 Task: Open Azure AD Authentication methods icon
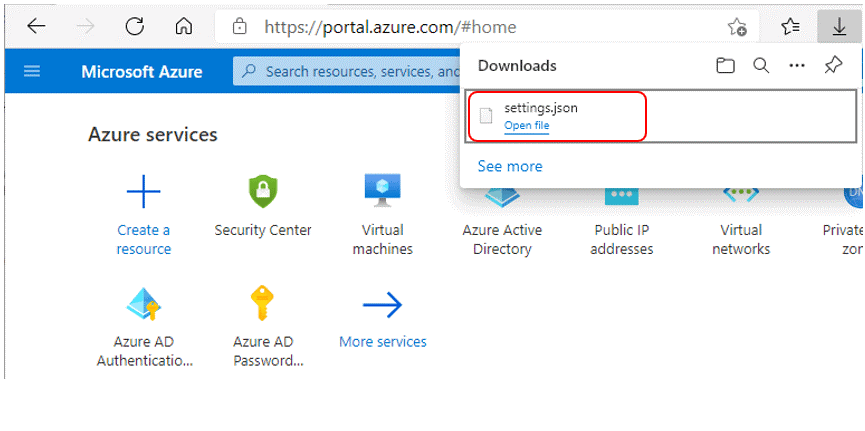tap(143, 304)
